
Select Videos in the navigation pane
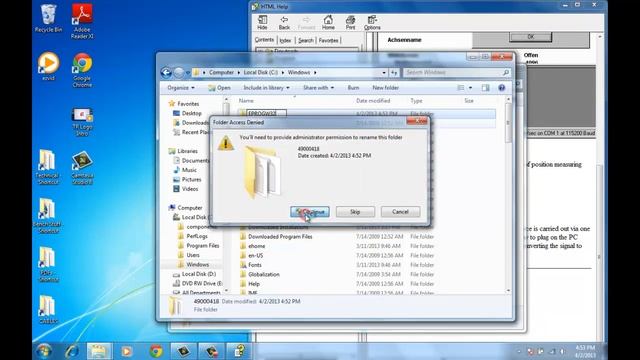point(190,189)
